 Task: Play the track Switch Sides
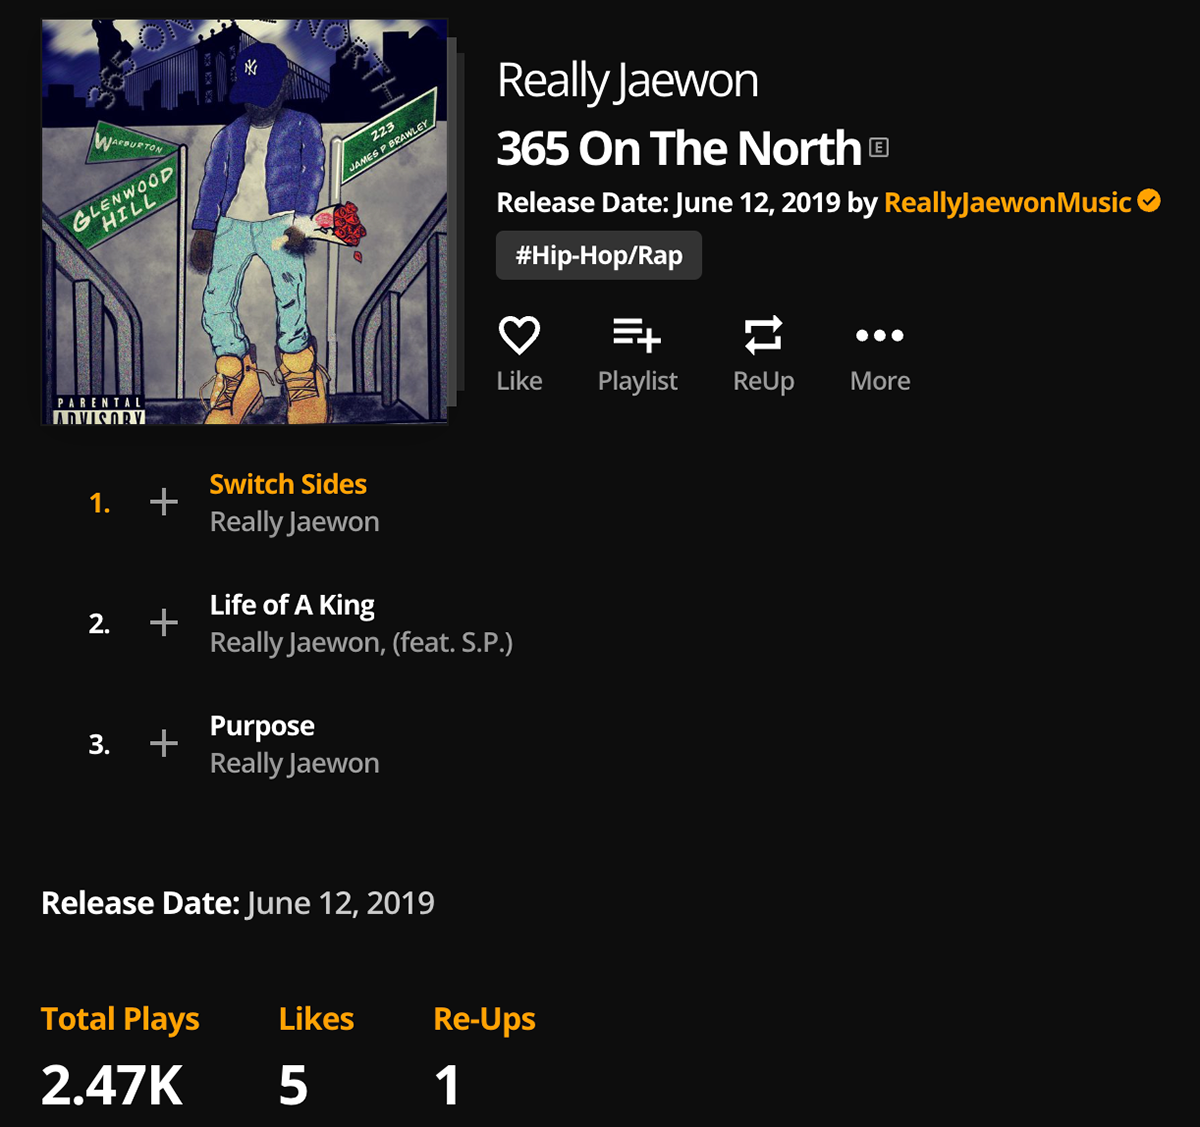click(288, 485)
